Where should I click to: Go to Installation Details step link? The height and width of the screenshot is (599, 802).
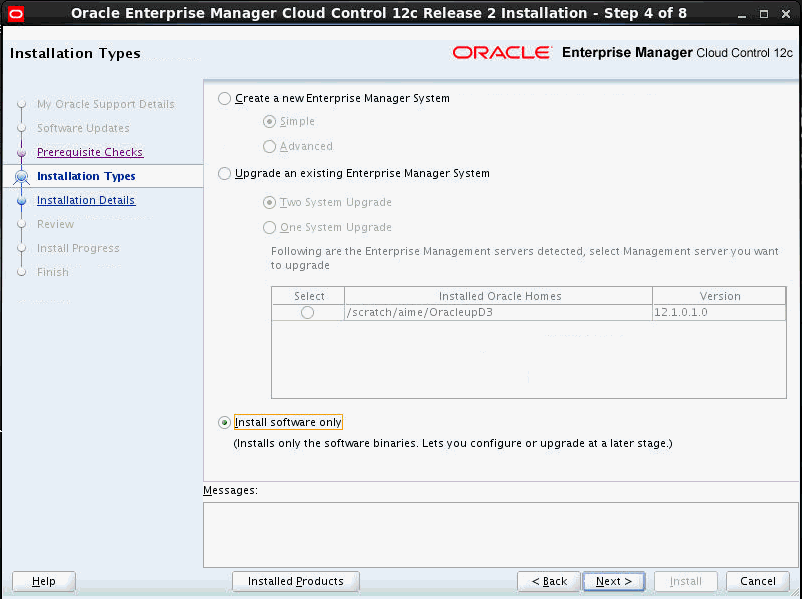tap(86, 200)
